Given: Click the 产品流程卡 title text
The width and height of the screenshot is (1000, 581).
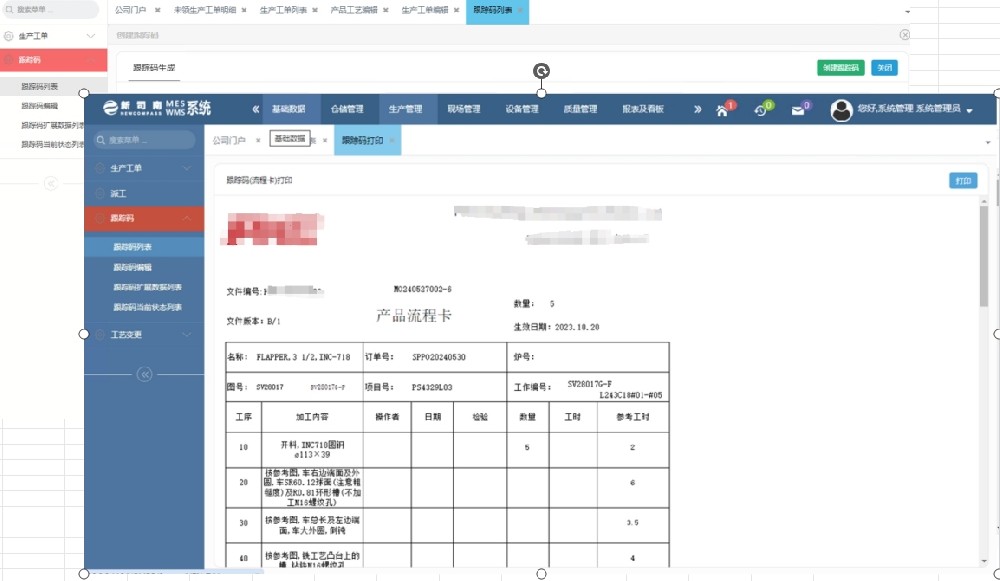Looking at the screenshot, I should click(x=414, y=315).
